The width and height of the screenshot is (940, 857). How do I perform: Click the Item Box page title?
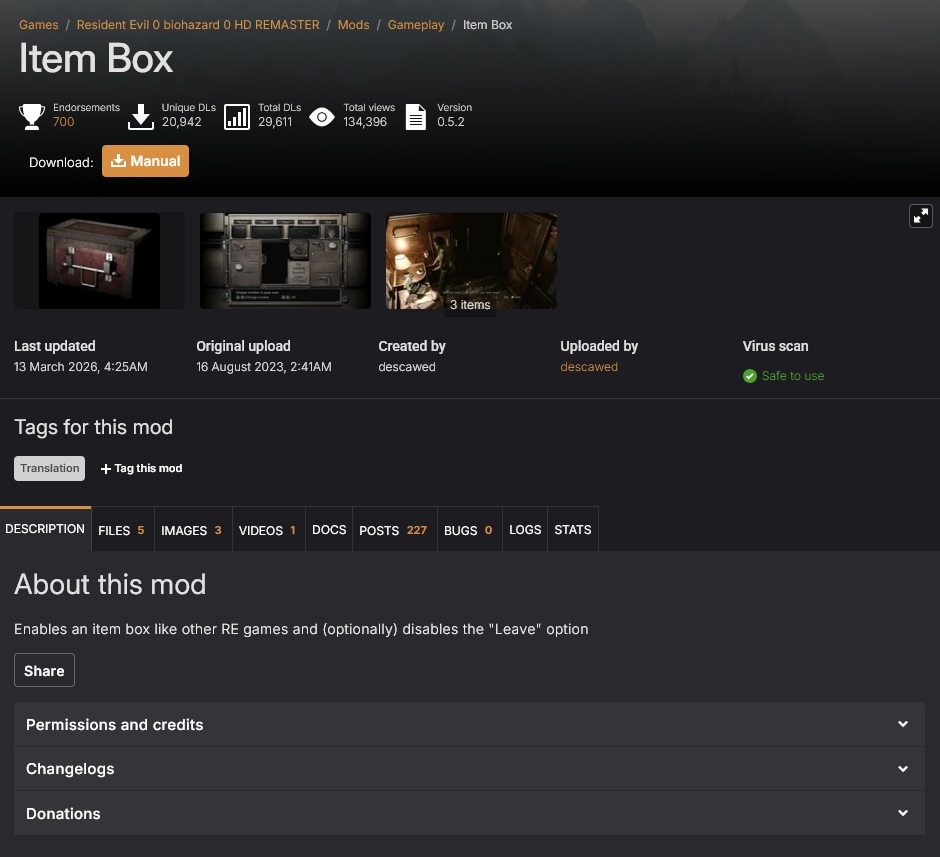(96, 59)
